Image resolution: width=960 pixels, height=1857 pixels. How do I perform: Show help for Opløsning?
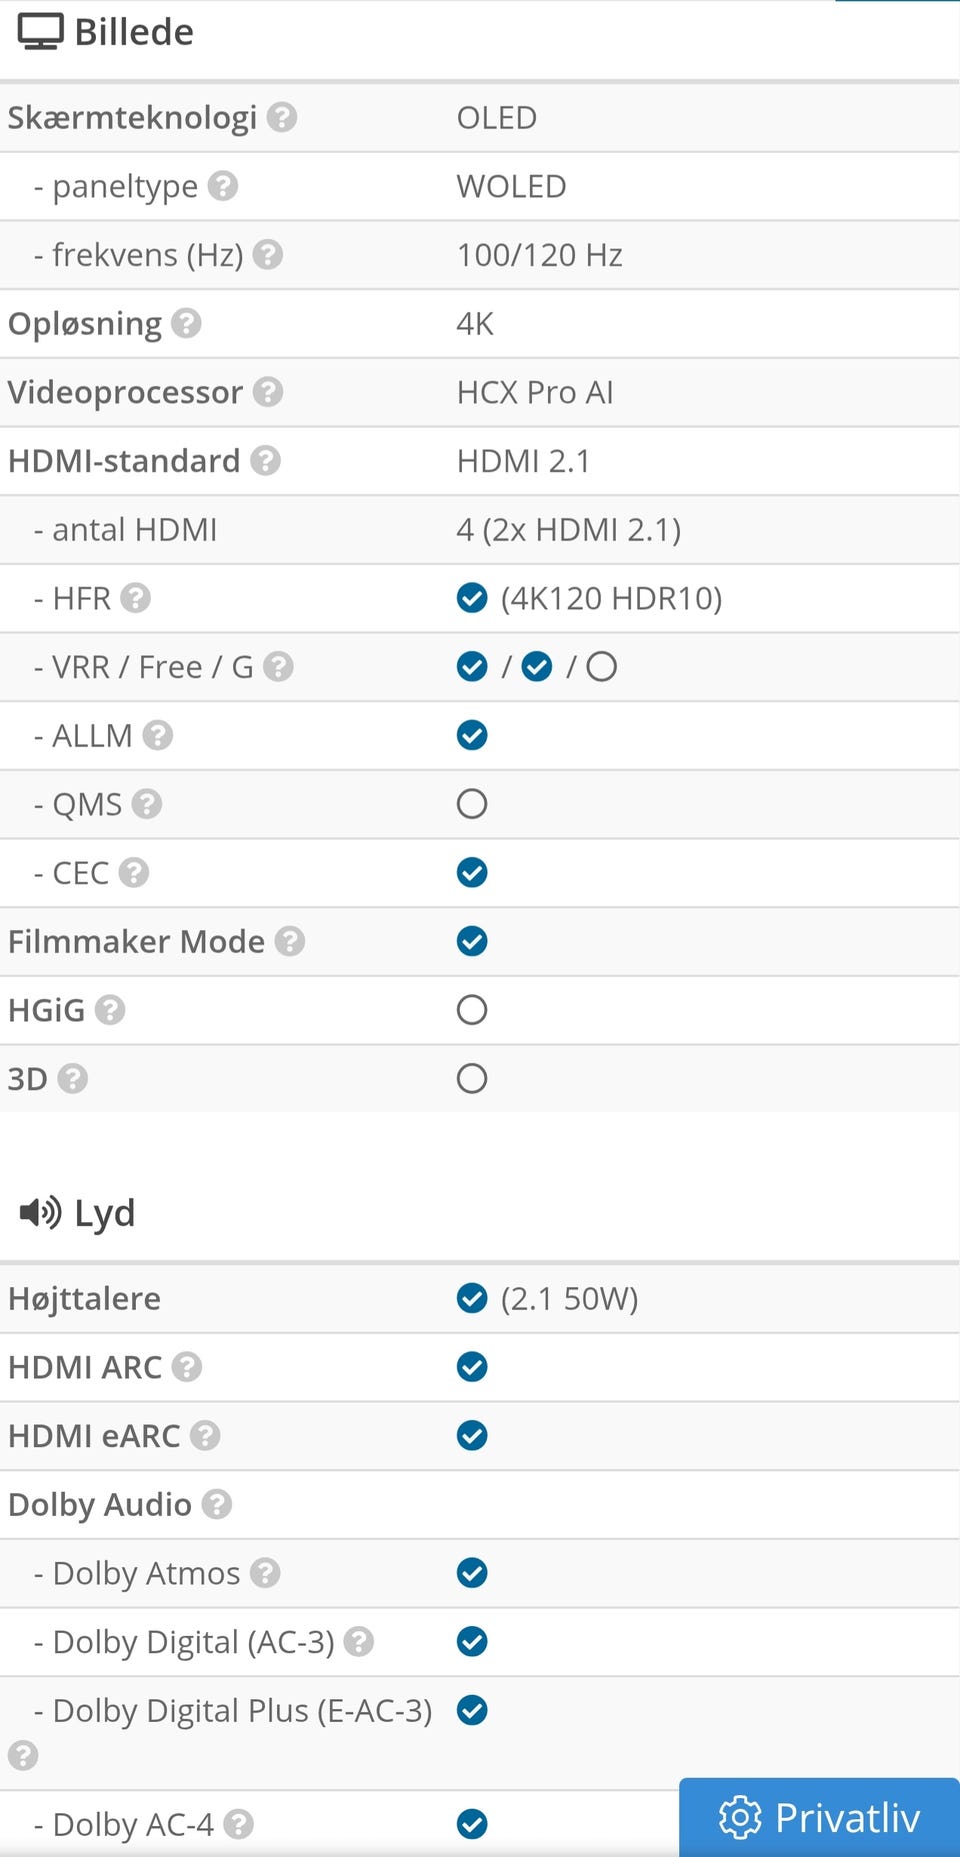pyautogui.click(x=186, y=324)
